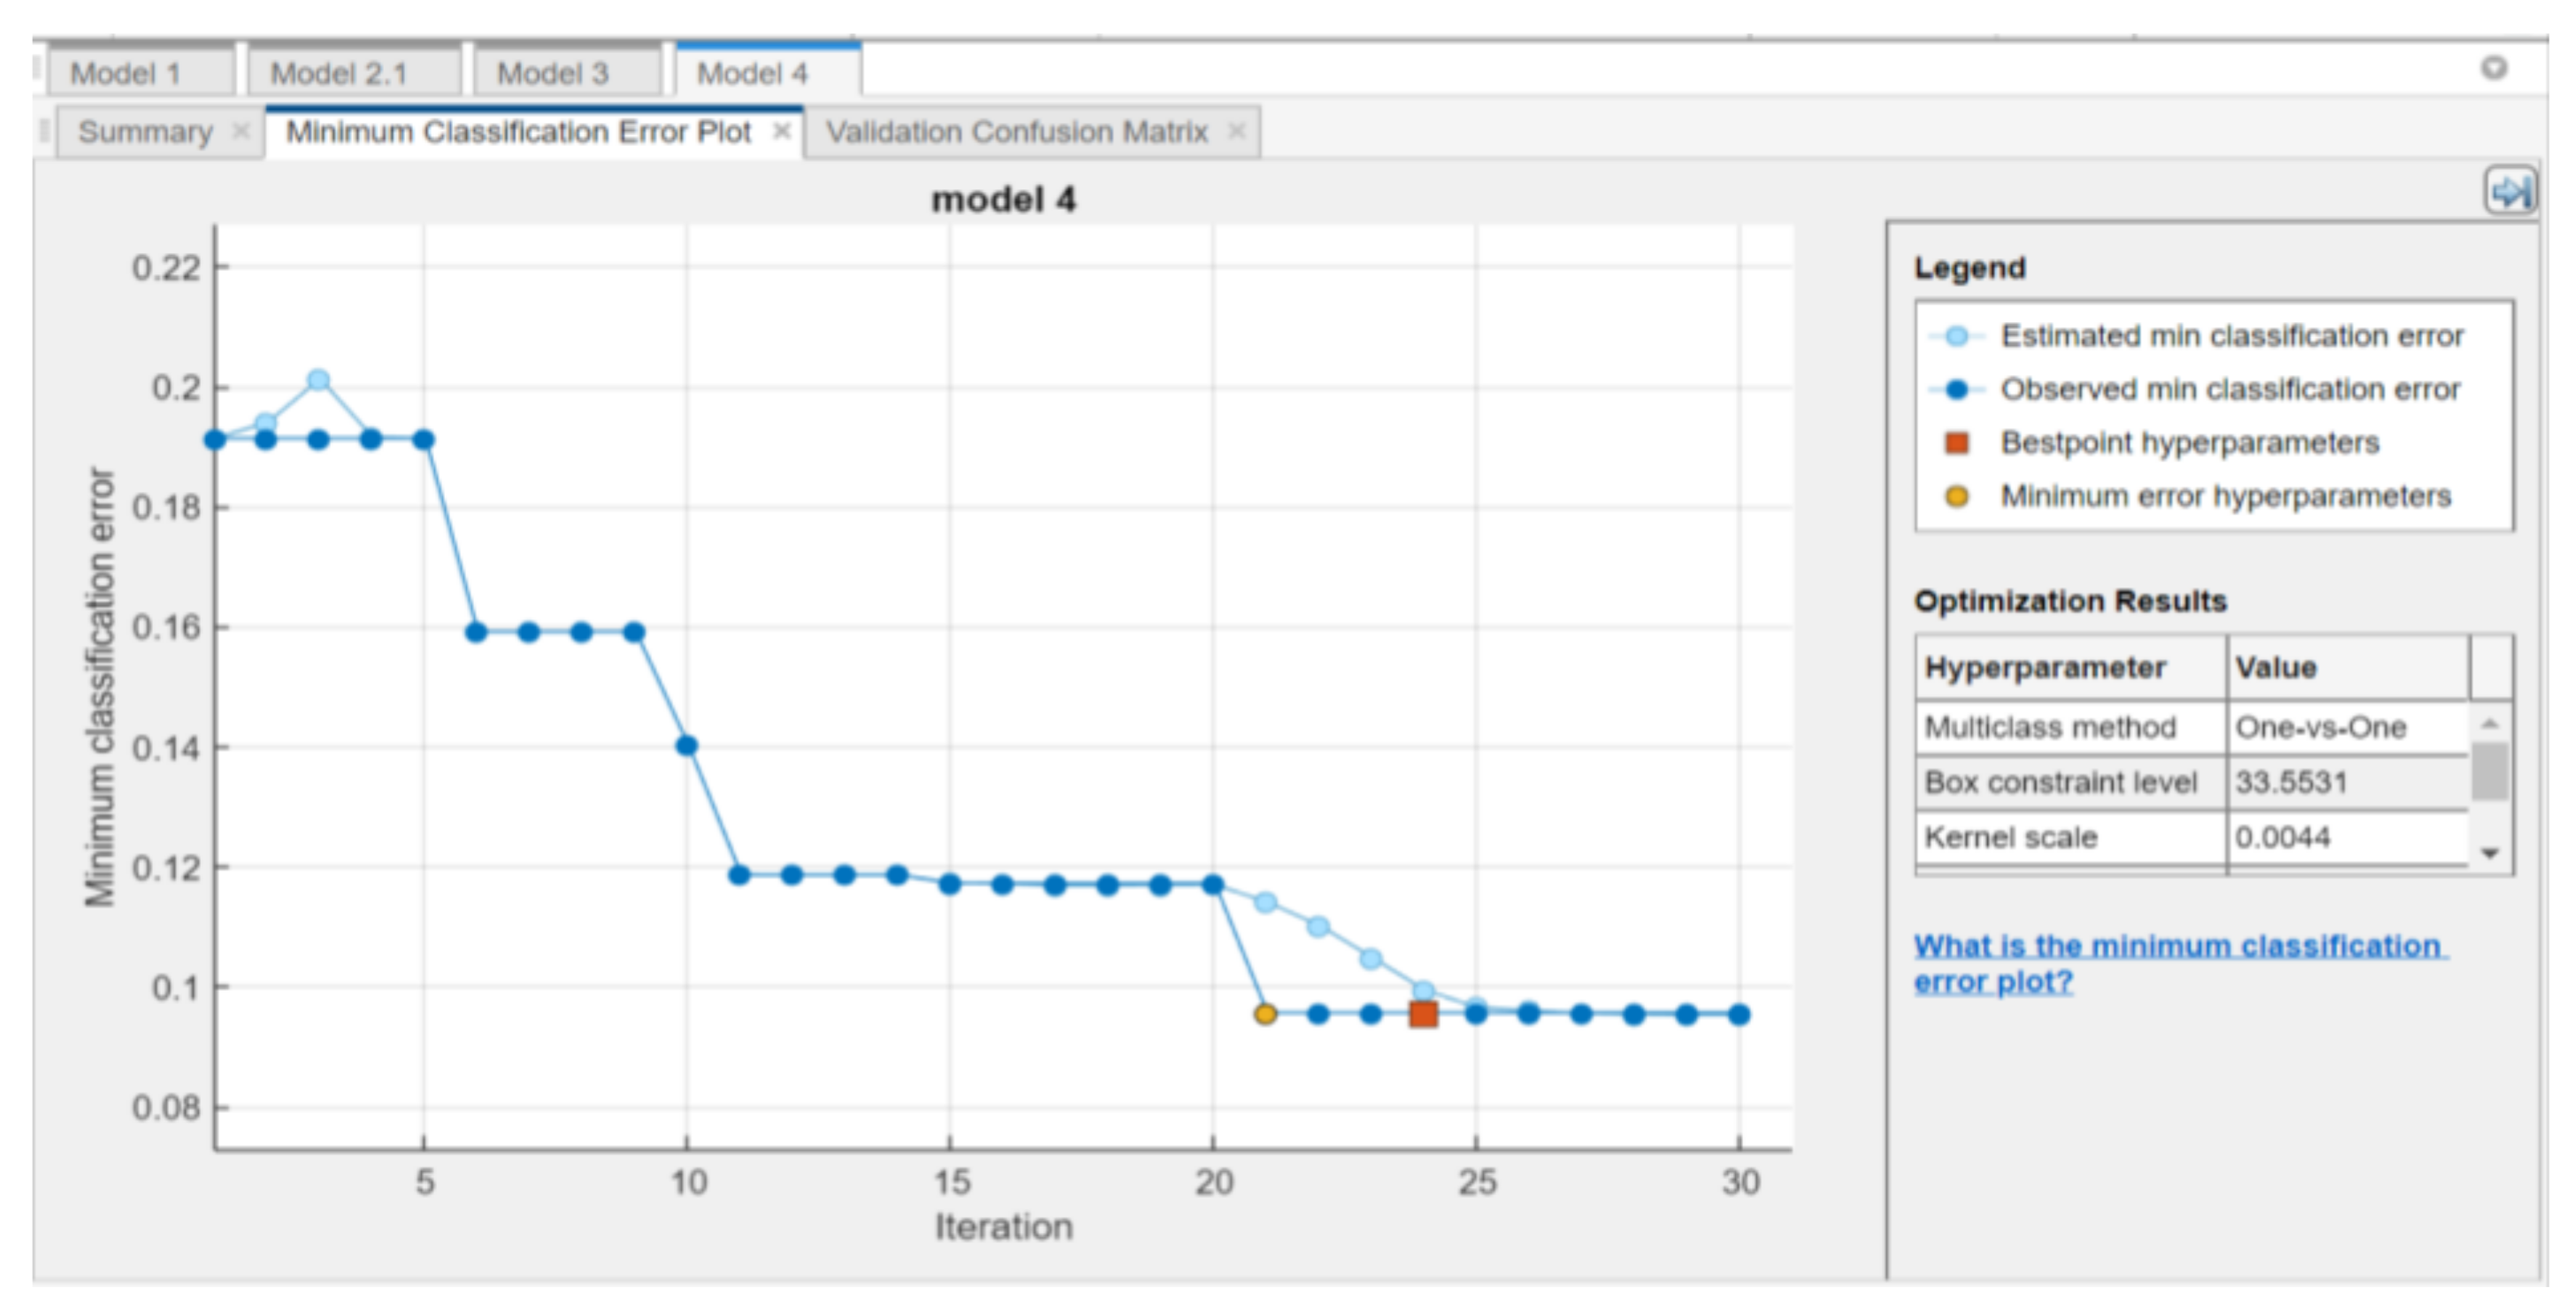
Task: Close the Summary tab
Action: click(241, 131)
